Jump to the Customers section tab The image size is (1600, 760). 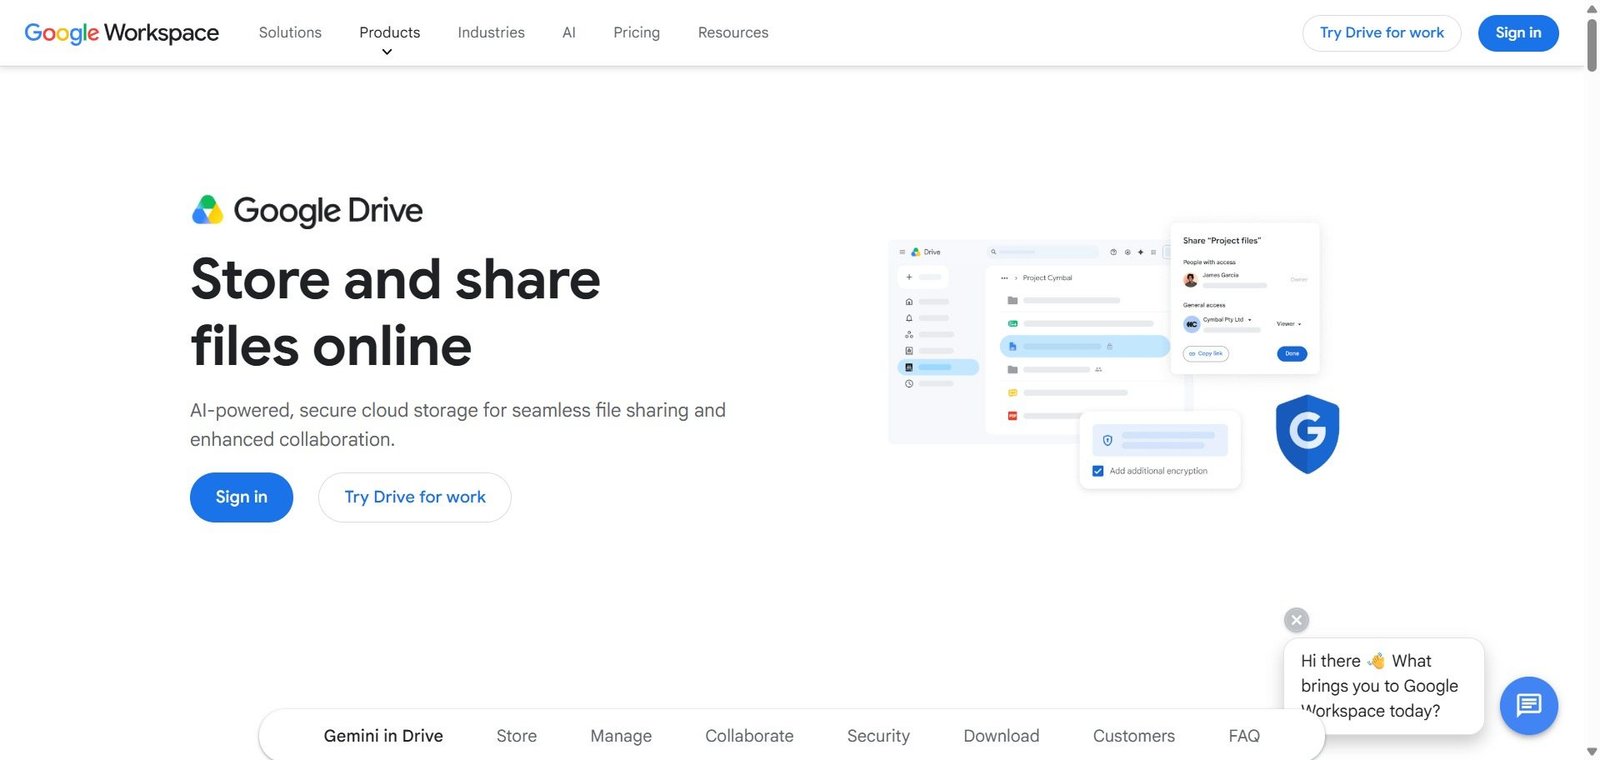click(x=1134, y=736)
